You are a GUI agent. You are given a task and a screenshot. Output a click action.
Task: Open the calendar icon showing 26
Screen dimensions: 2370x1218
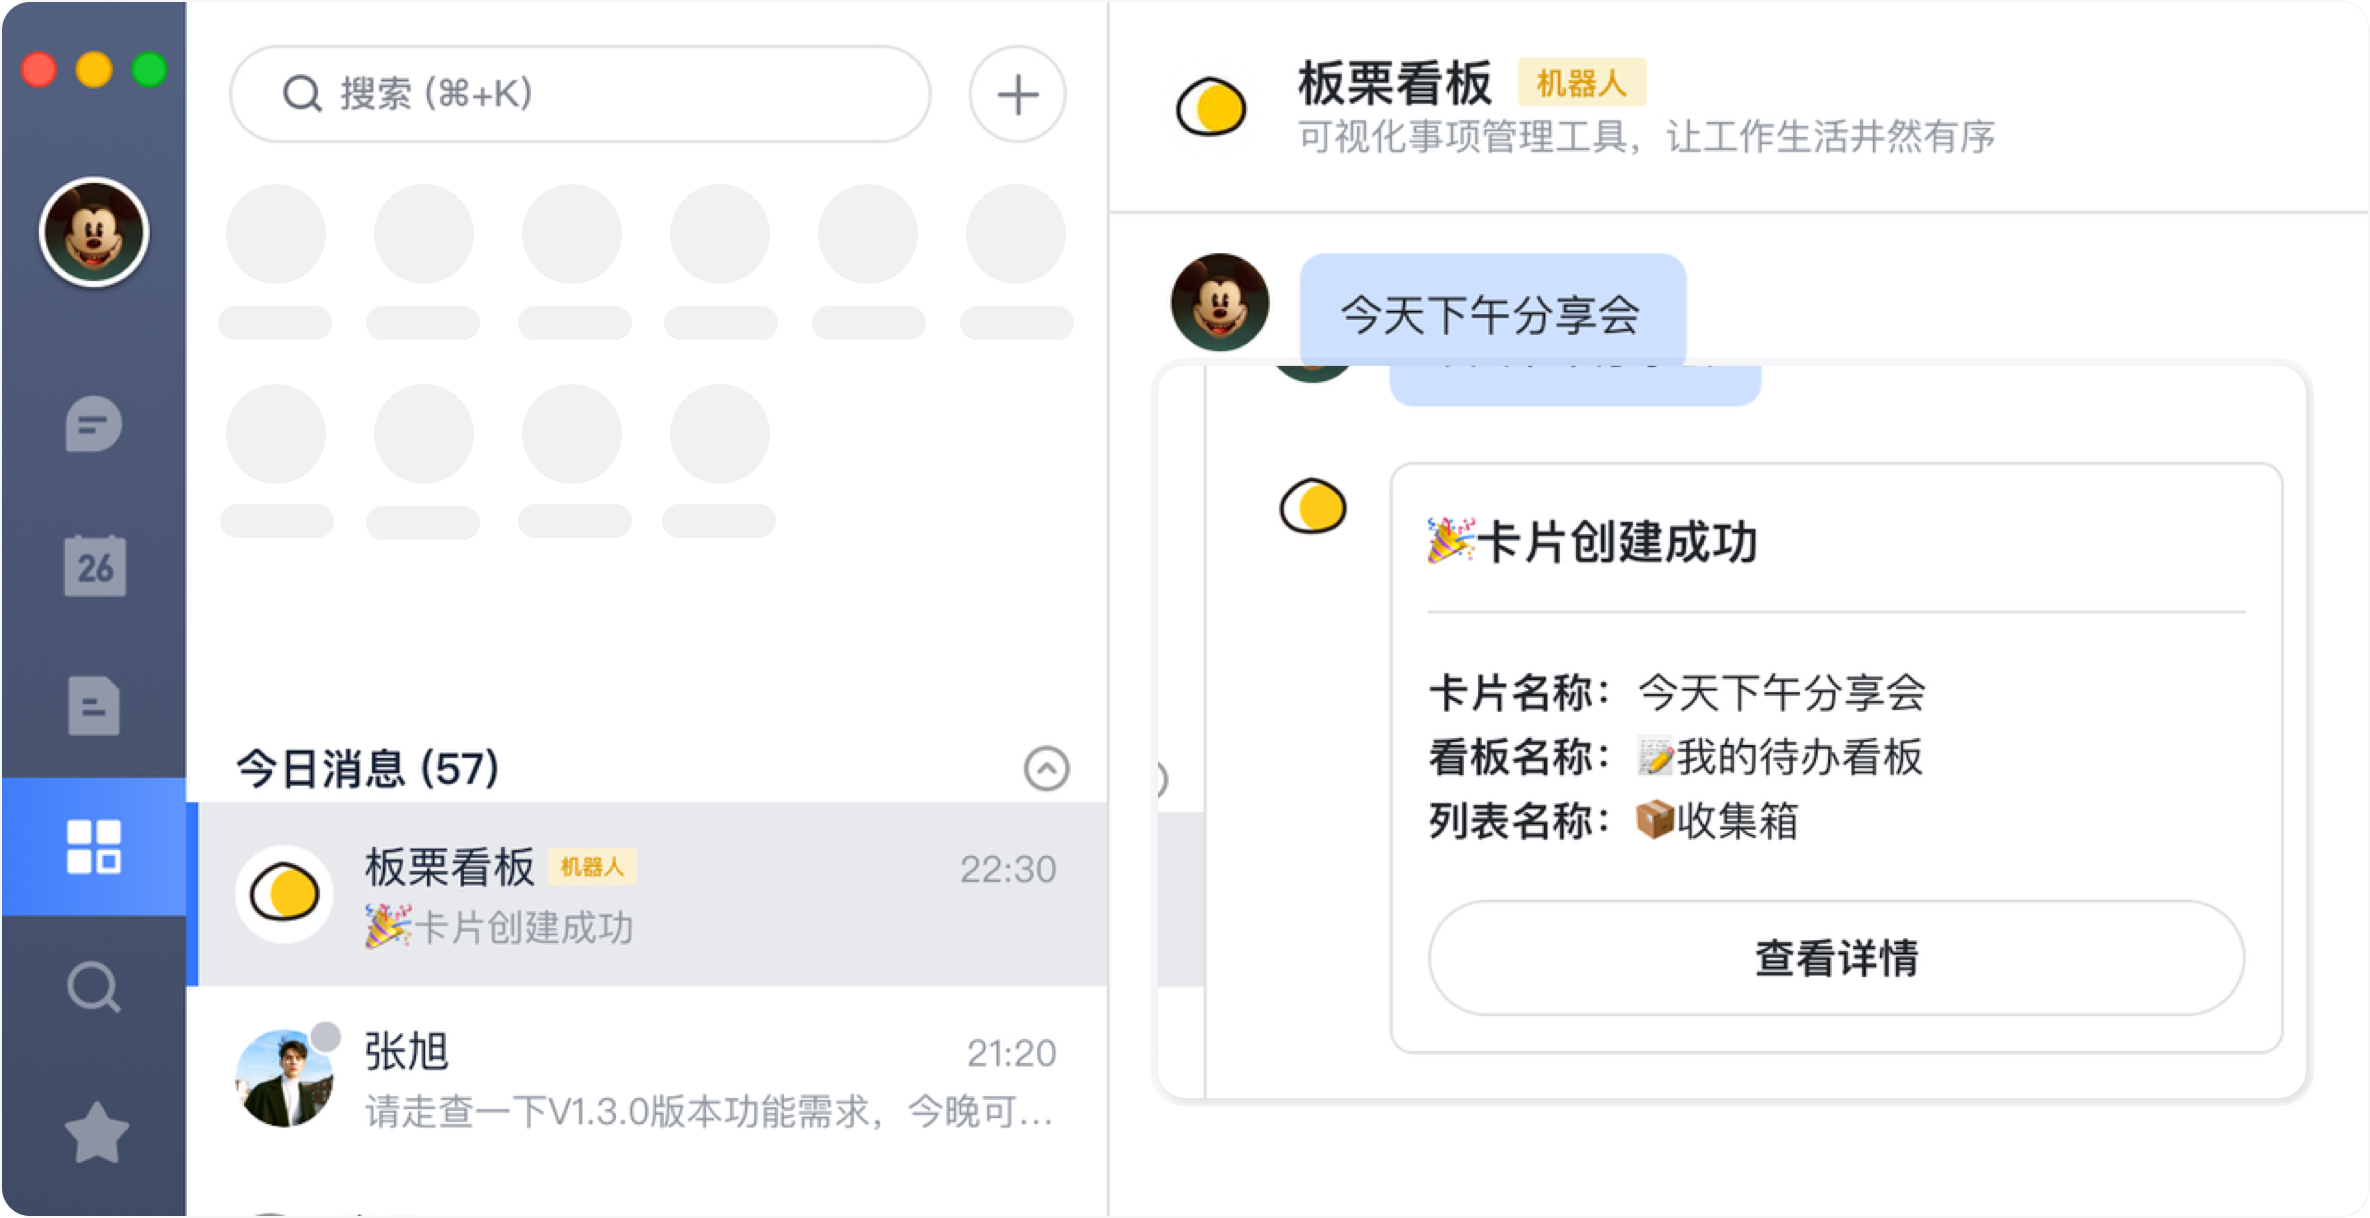point(95,566)
